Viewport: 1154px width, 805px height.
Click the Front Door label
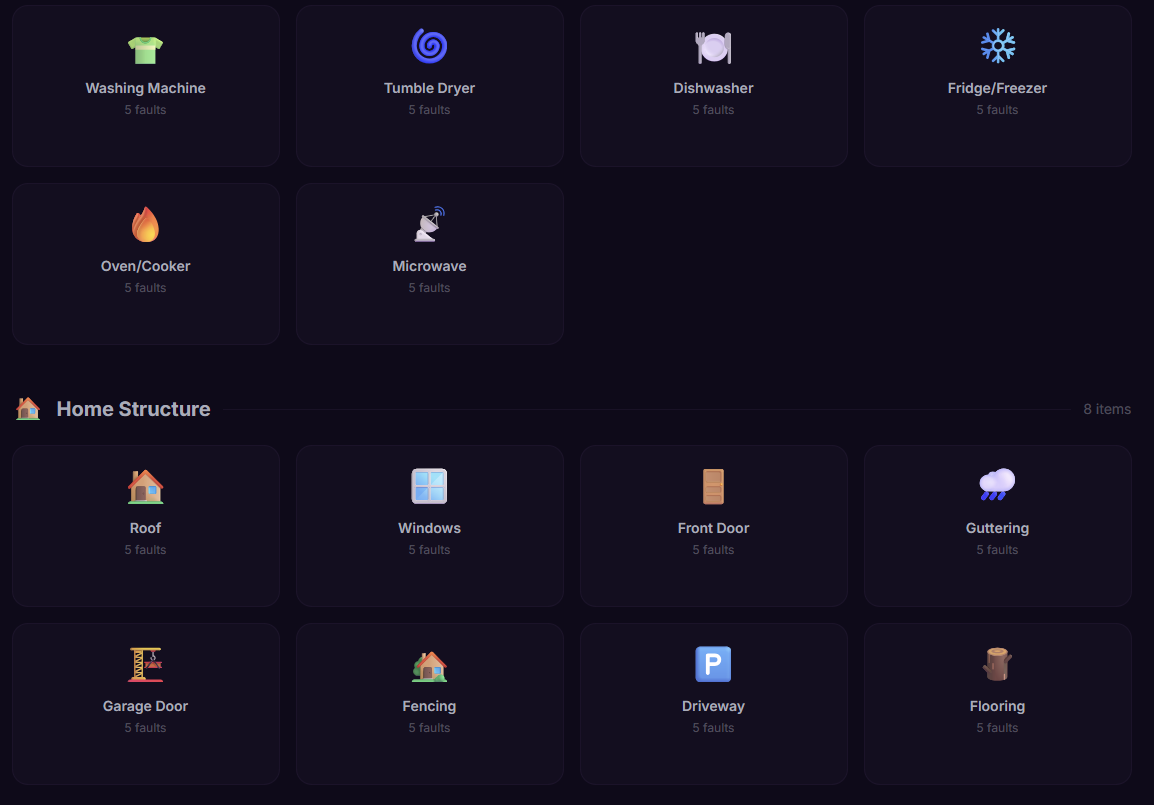tap(713, 528)
